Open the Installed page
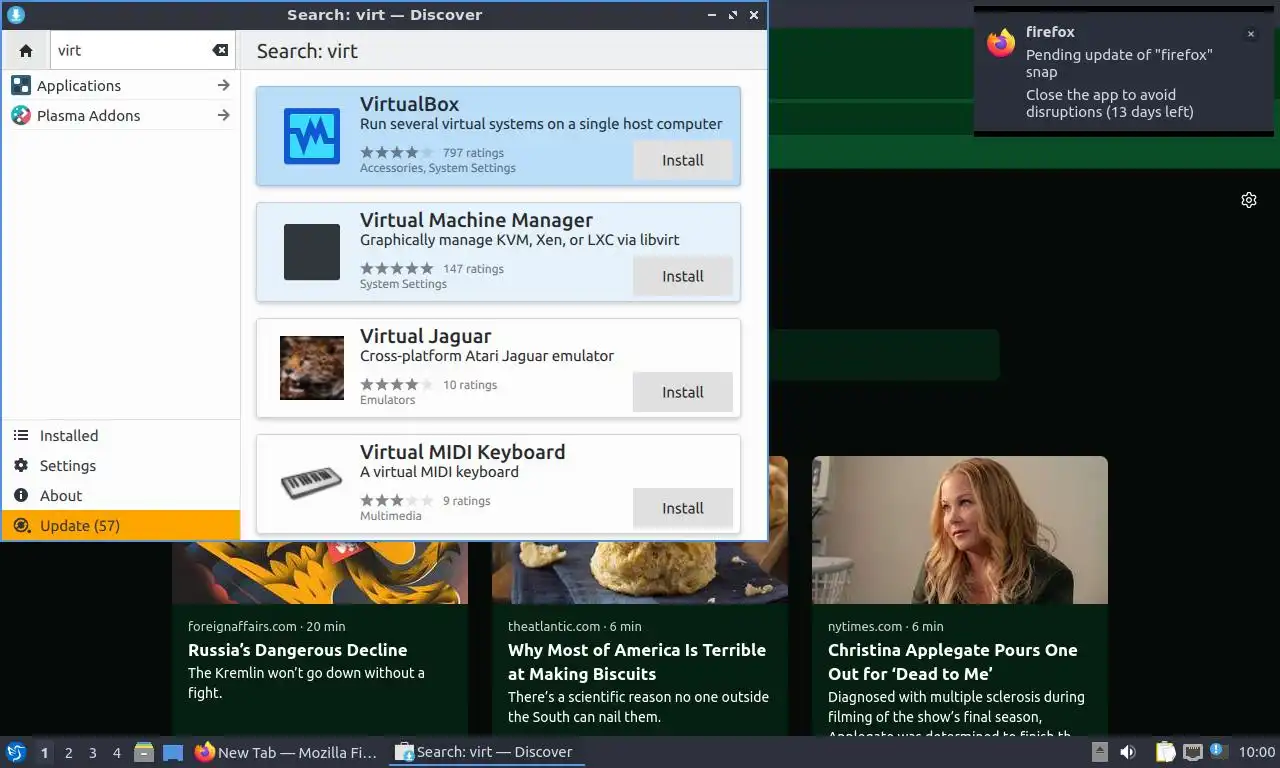This screenshot has width=1280, height=768. click(120, 436)
